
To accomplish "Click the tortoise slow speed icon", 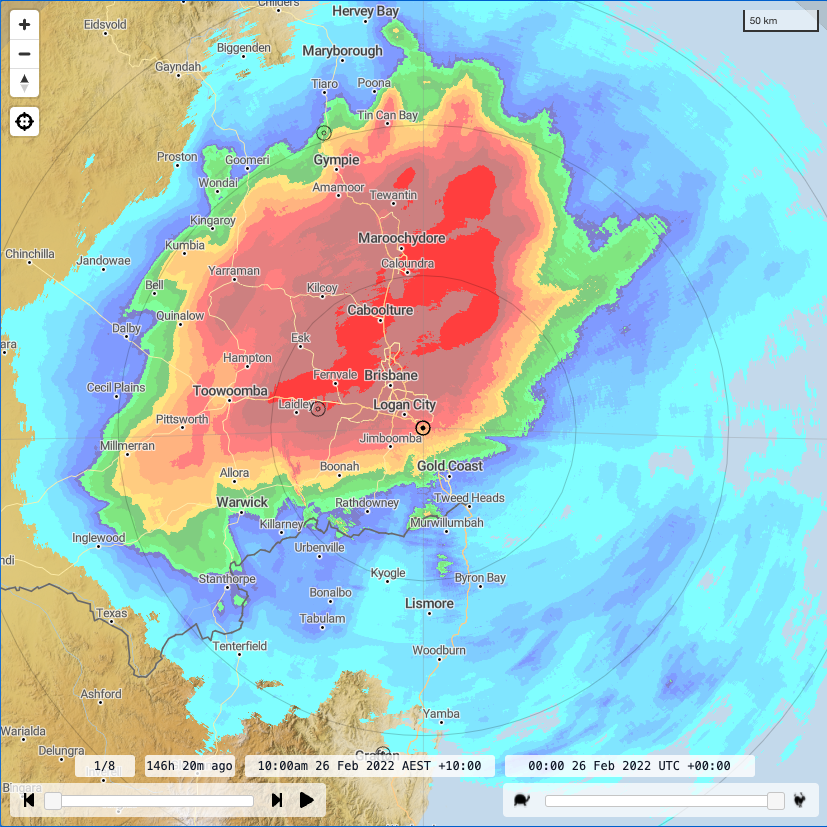I will [x=522, y=800].
